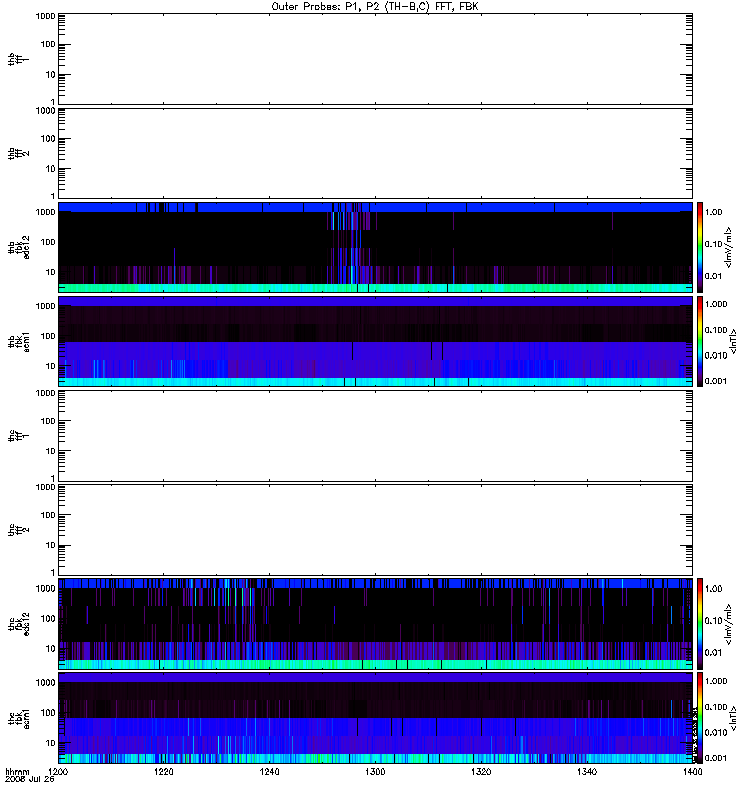
Task: Click the thc fbk scm1 spectrogram panel
Action: click(375, 718)
